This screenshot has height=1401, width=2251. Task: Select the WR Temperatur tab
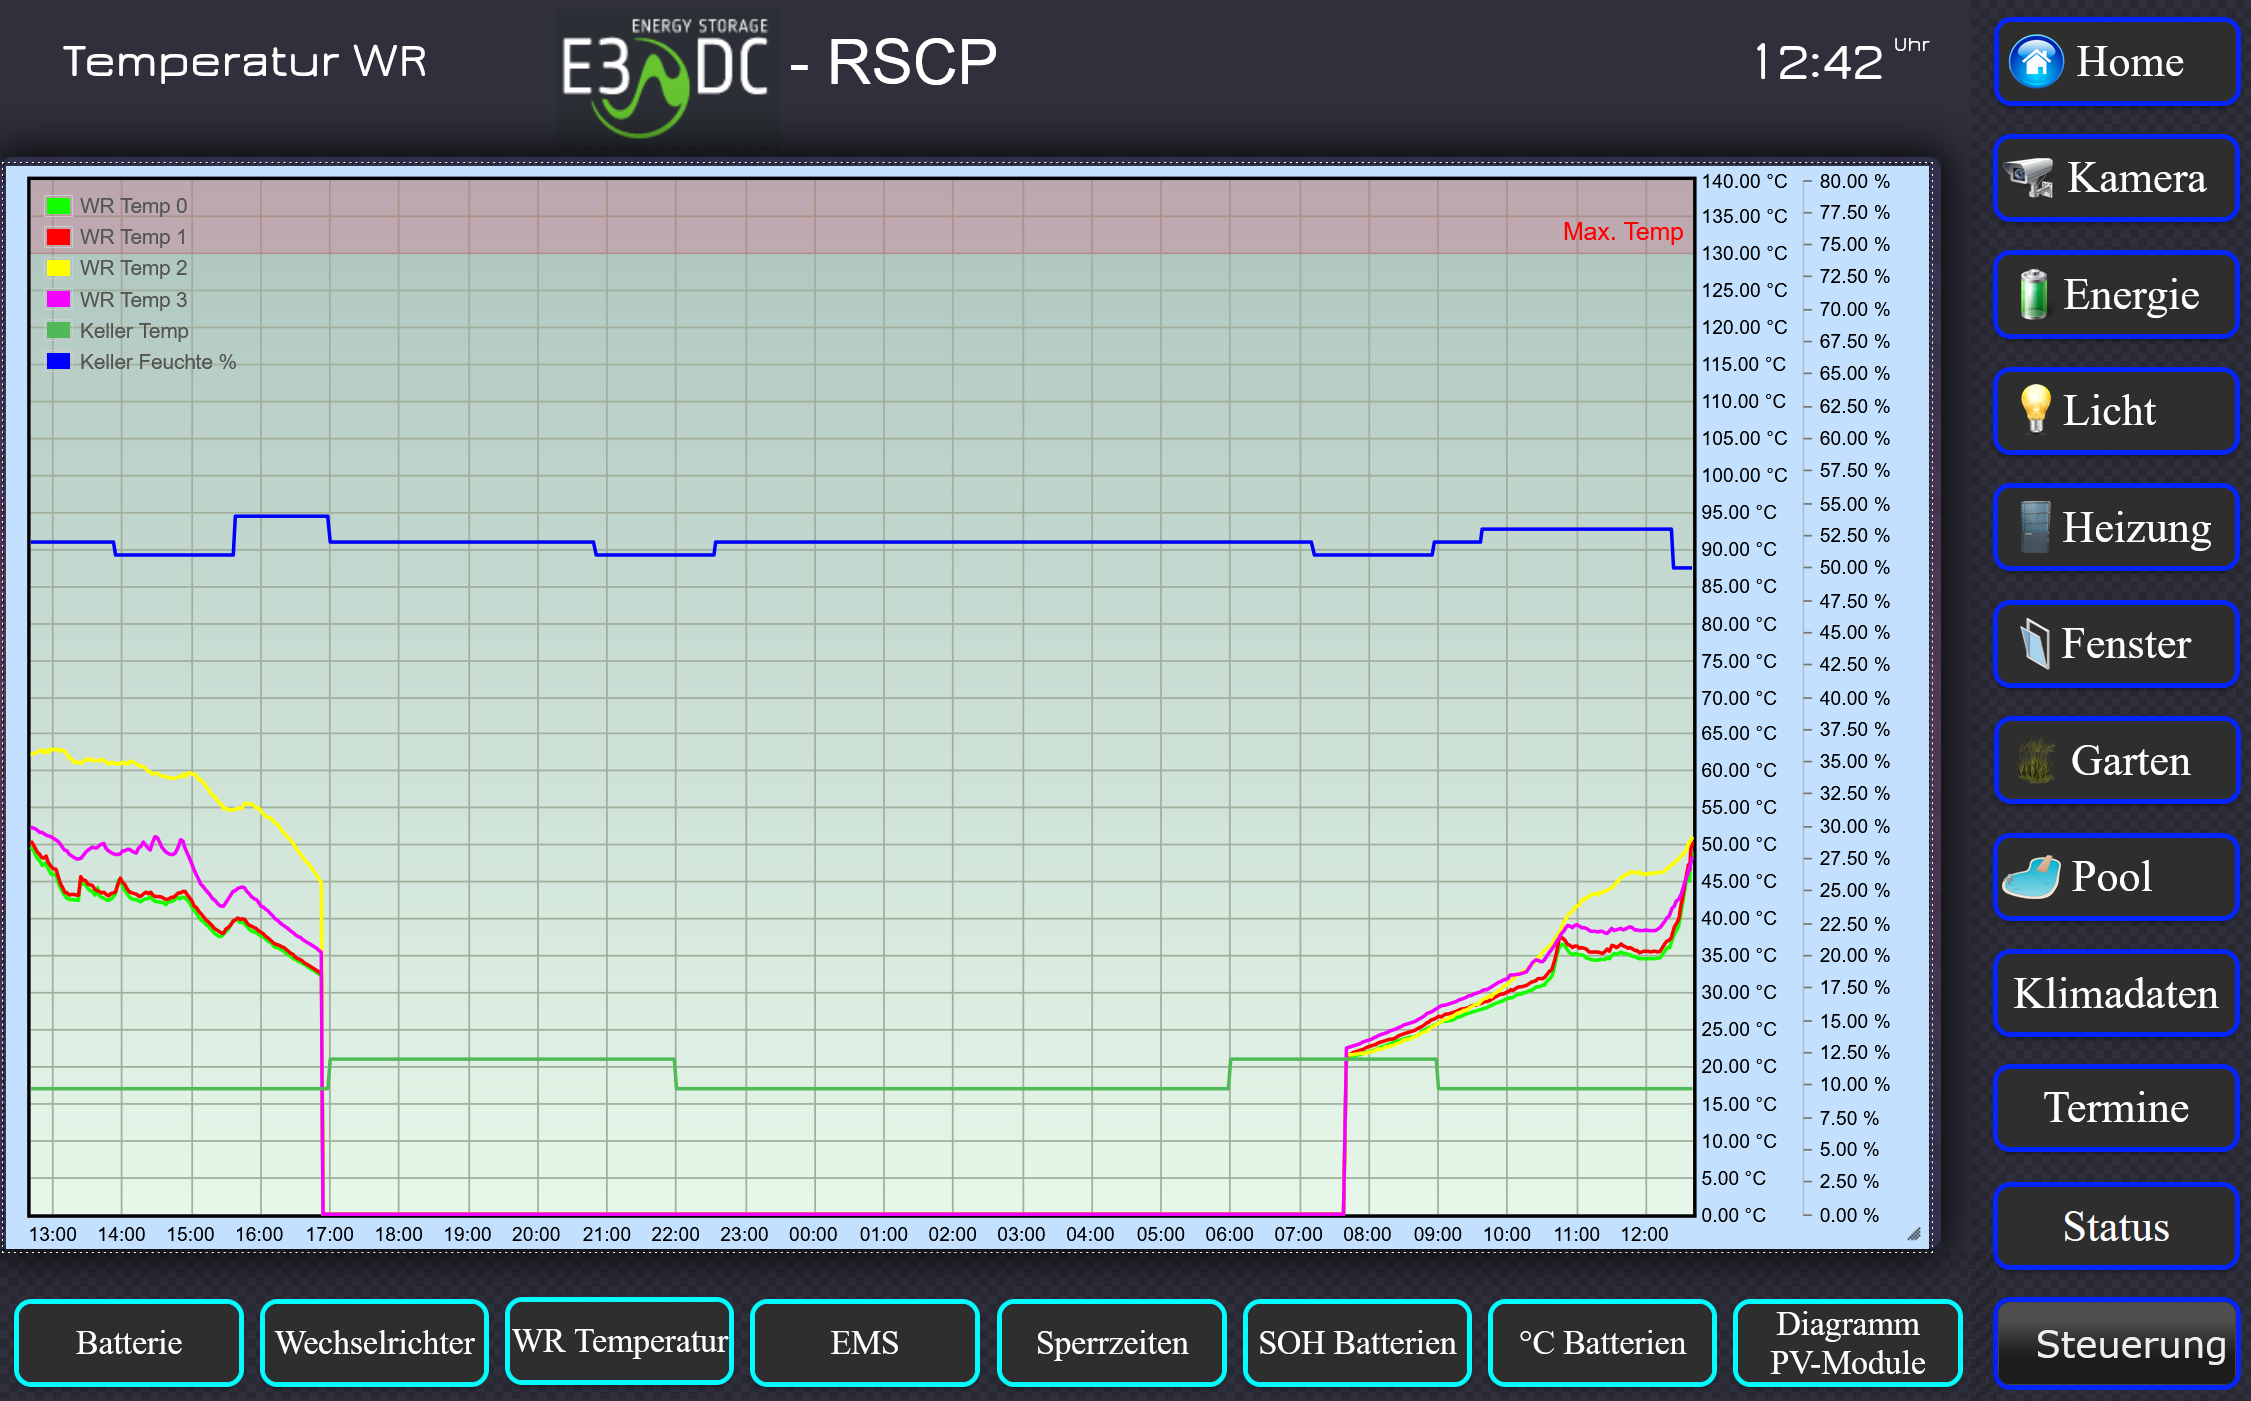pos(620,1341)
